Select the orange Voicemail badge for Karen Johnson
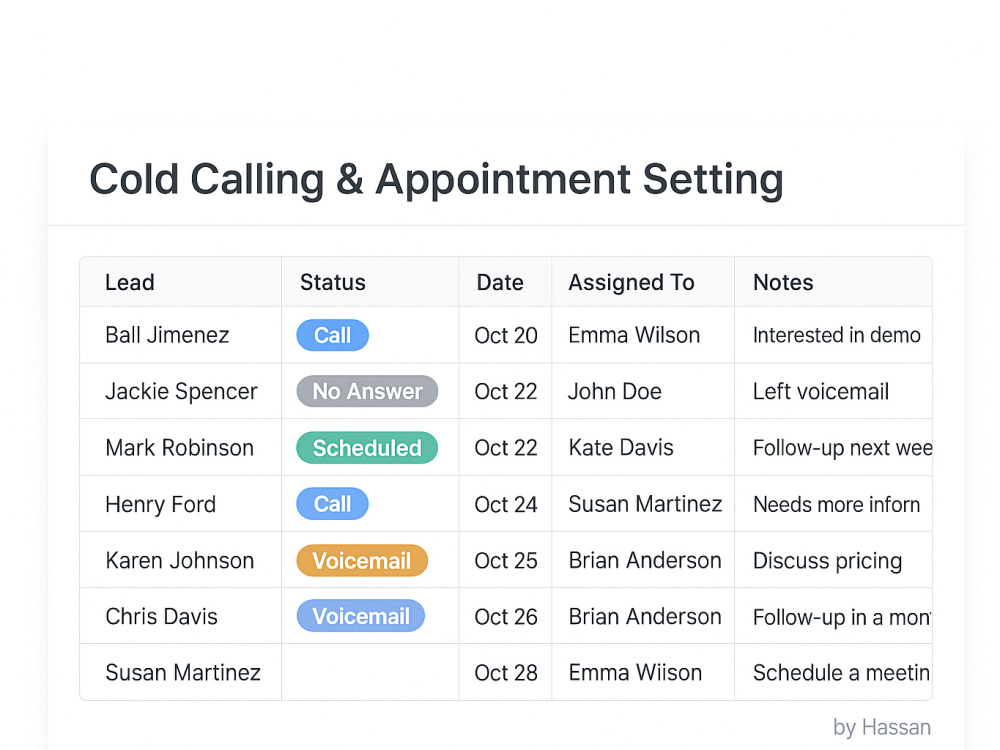 click(x=362, y=561)
